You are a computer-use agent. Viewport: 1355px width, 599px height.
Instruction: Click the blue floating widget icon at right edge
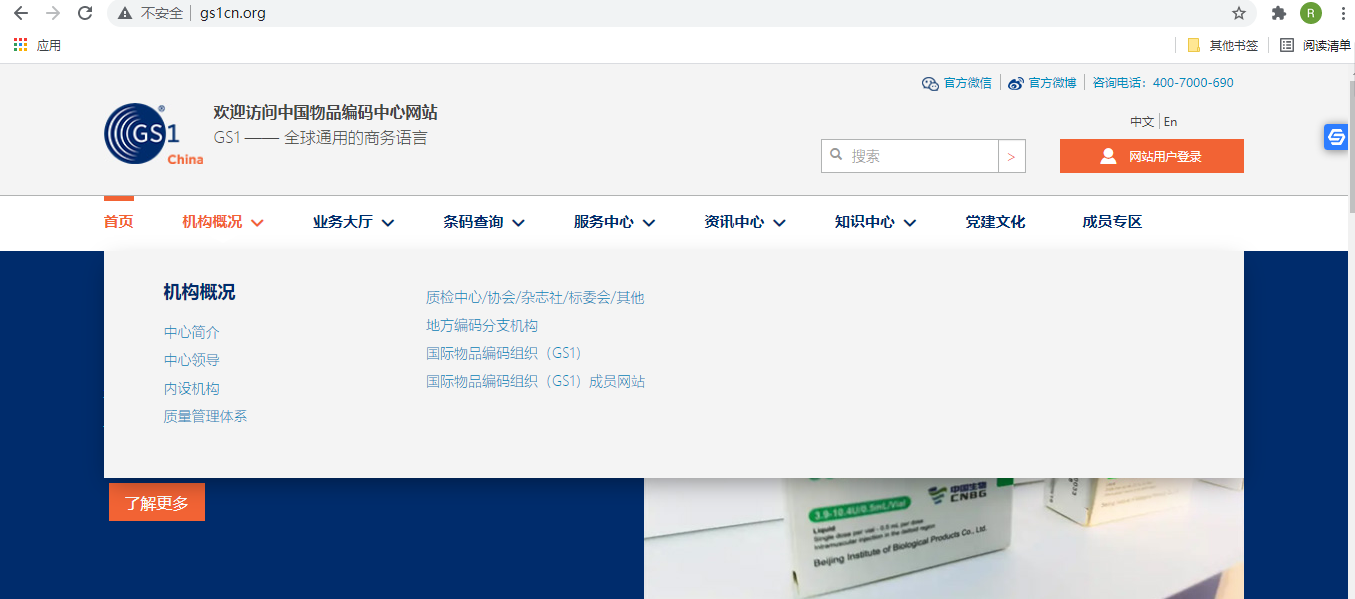pyautogui.click(x=1335, y=137)
